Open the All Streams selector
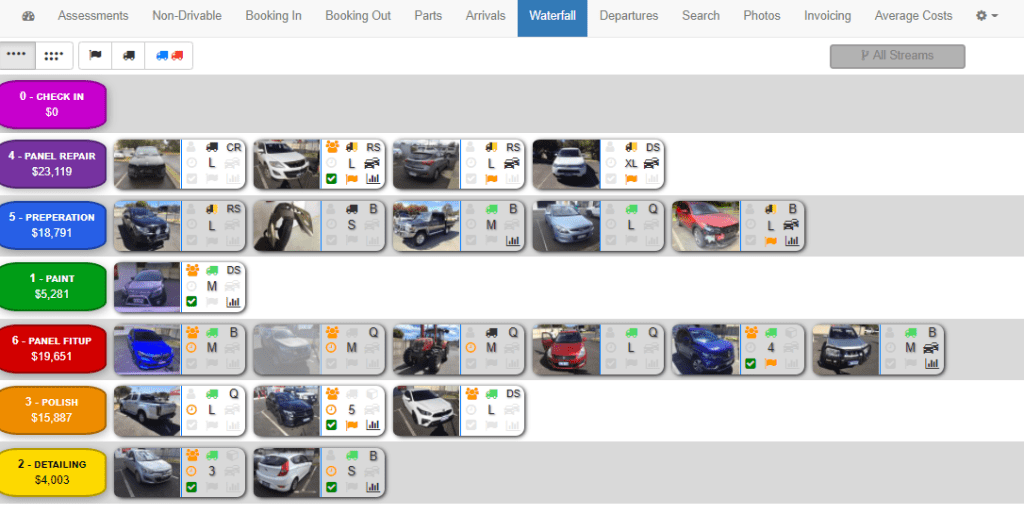This screenshot has width=1024, height=515. coord(897,56)
